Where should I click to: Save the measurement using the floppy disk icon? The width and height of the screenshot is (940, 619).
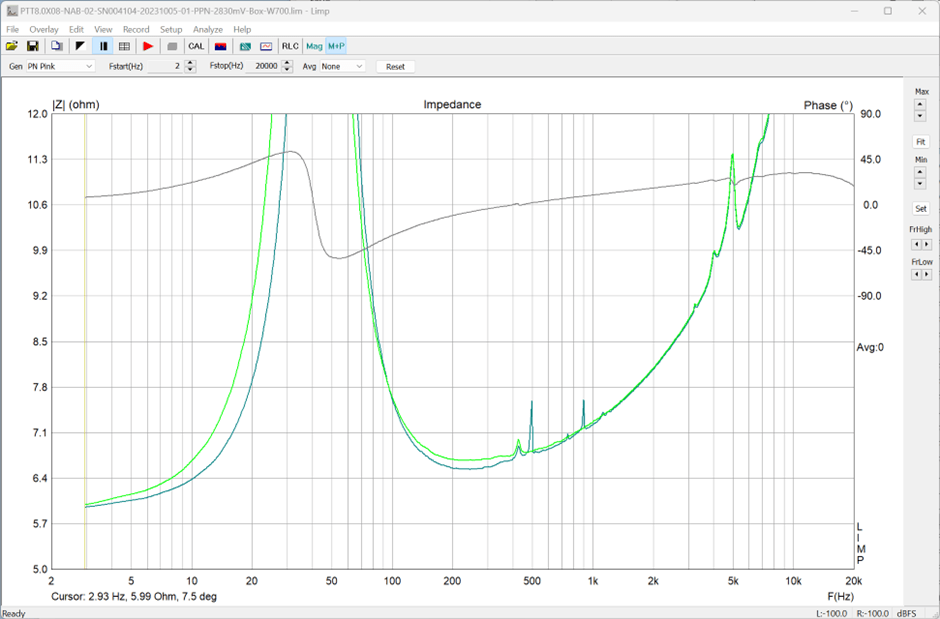coord(33,46)
